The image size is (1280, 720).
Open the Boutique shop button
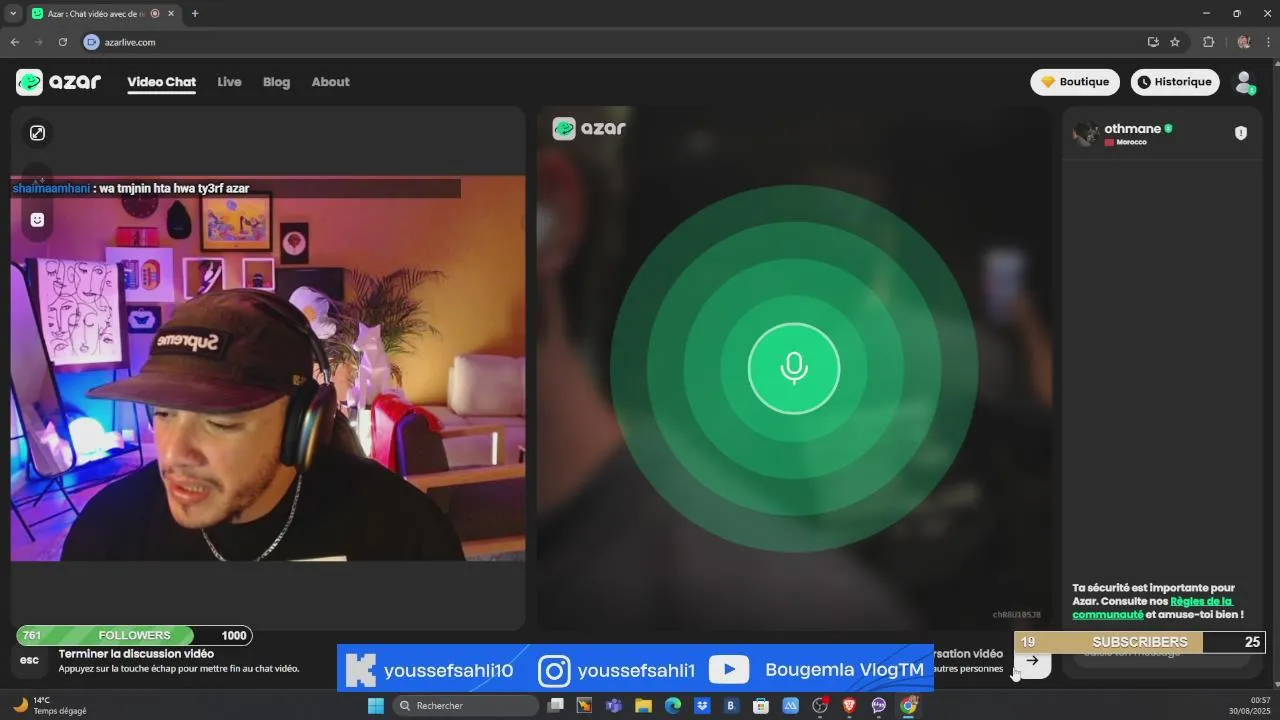click(x=1075, y=82)
